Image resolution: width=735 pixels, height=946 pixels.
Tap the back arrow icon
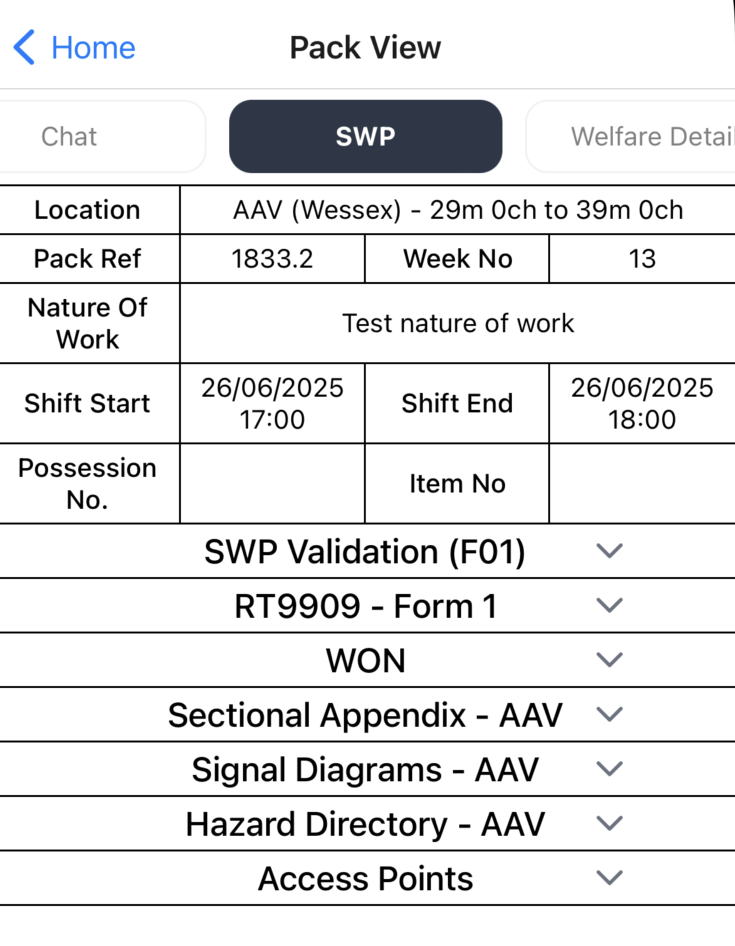pos(24,47)
